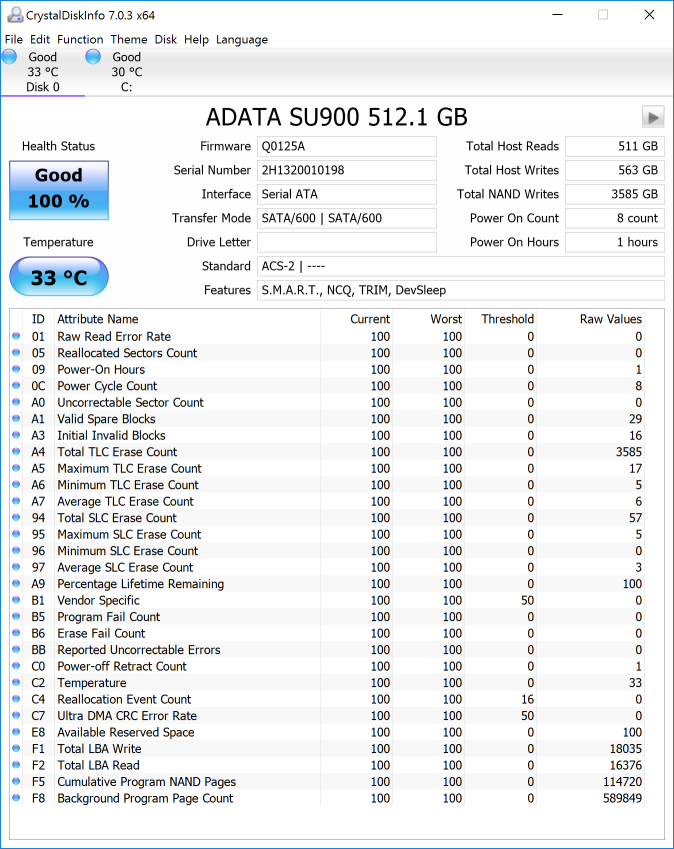This screenshot has width=674, height=849.
Task: Click status dot for Total SLC Erase Count
Action: pyautogui.click(x=16, y=518)
